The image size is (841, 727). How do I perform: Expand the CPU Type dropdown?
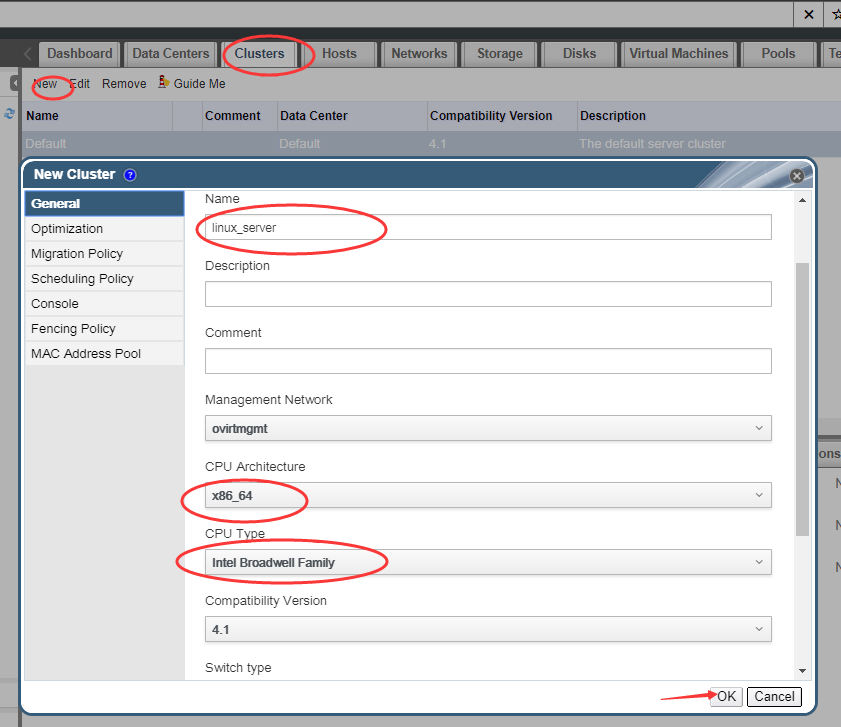coord(488,562)
